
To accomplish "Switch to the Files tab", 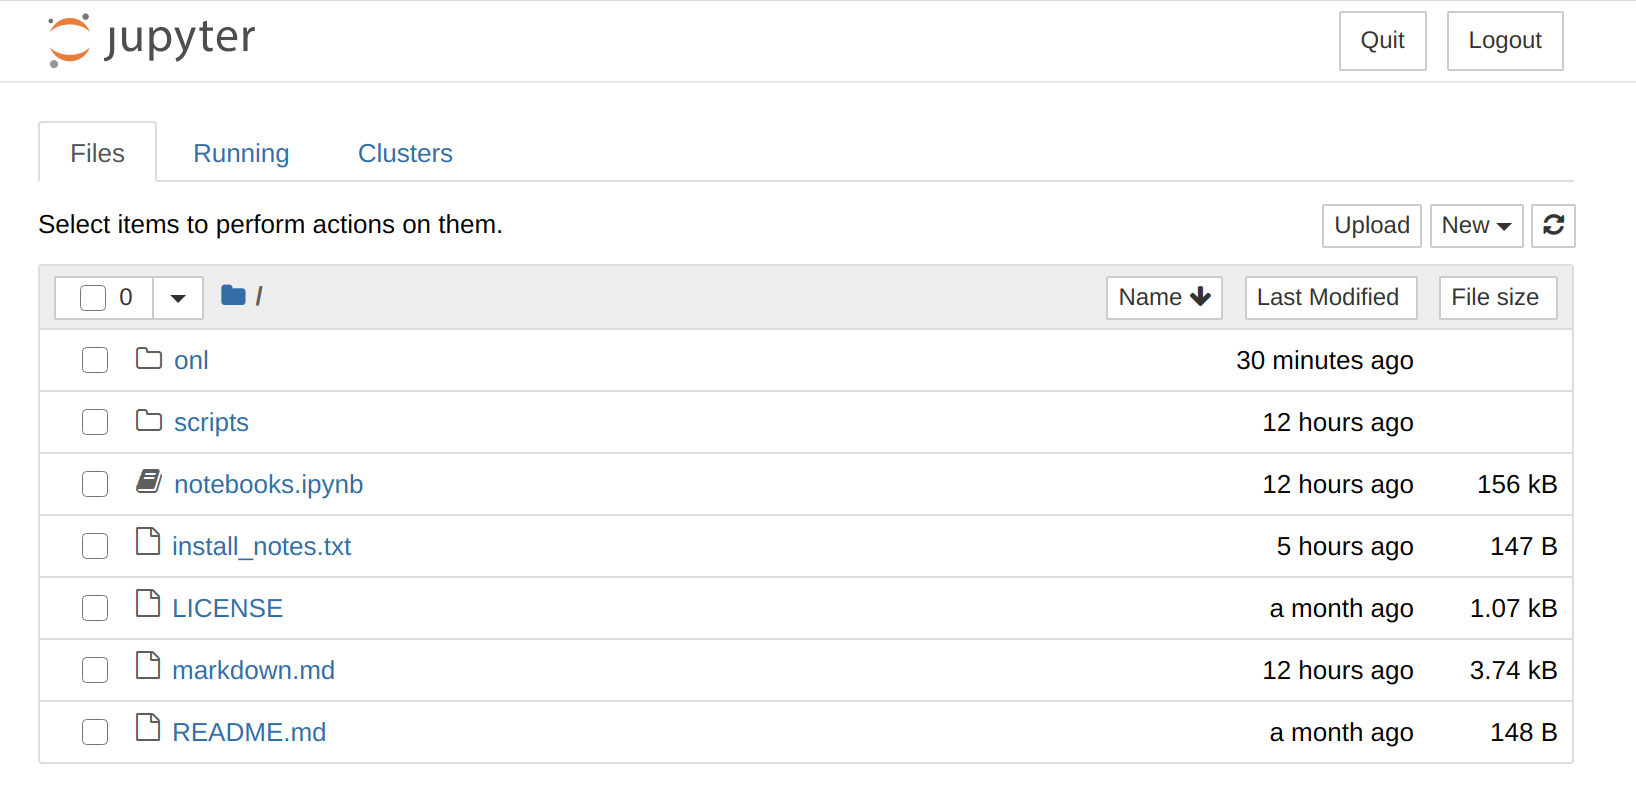I will (97, 153).
